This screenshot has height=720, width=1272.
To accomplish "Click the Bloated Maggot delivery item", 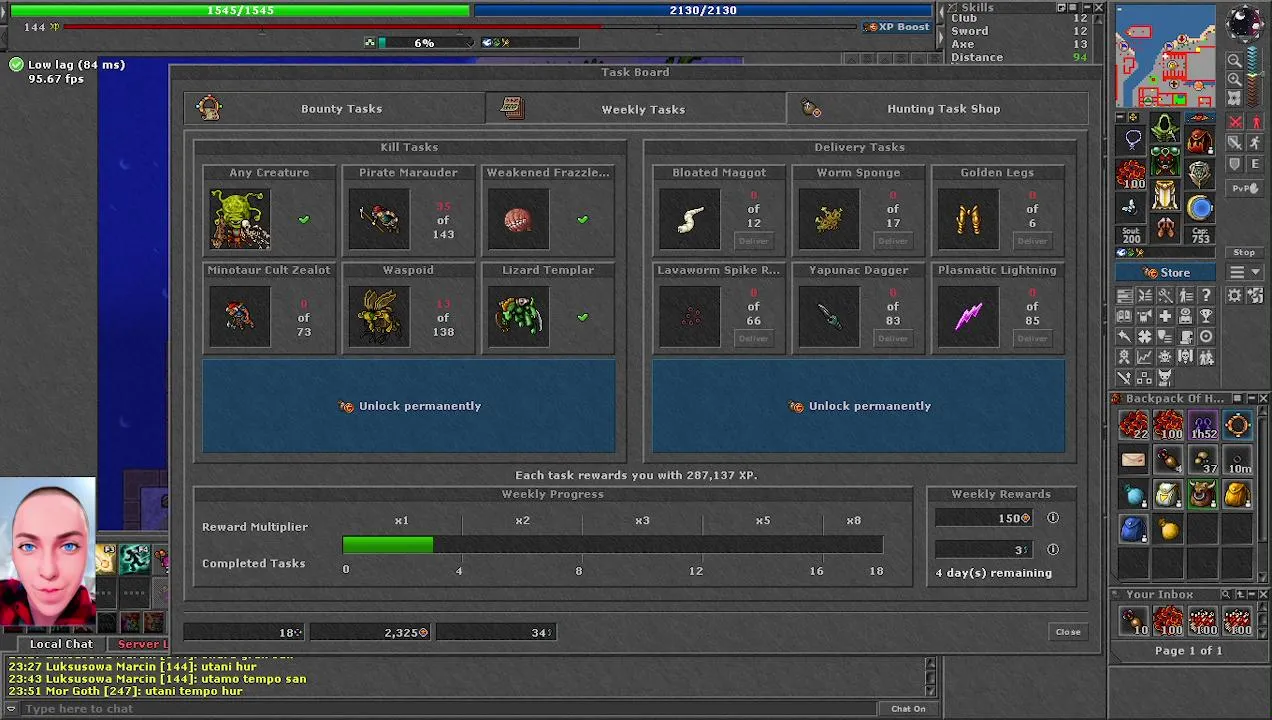I will 689,219.
